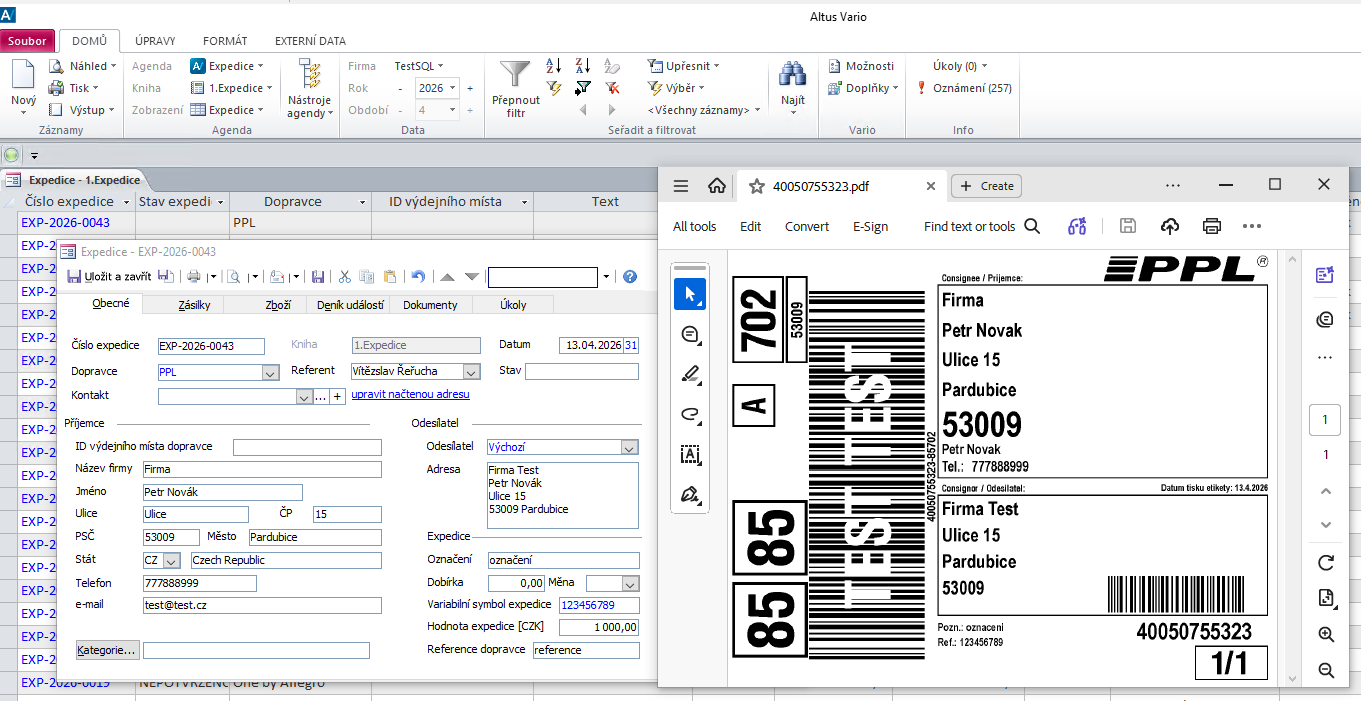Viewport: 1361px width, 701px height.
Task: Switch to the Zásilky tab
Action: 193,305
